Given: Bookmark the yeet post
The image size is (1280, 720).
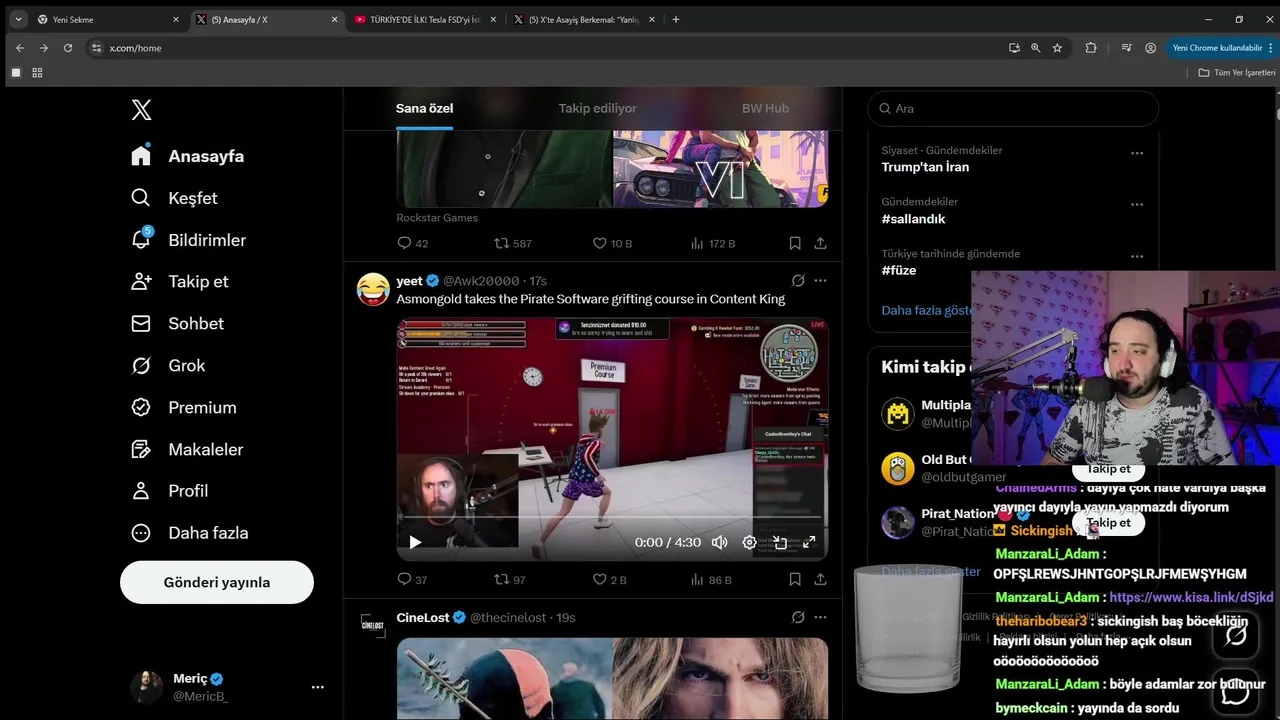Looking at the screenshot, I should pyautogui.click(x=795, y=579).
